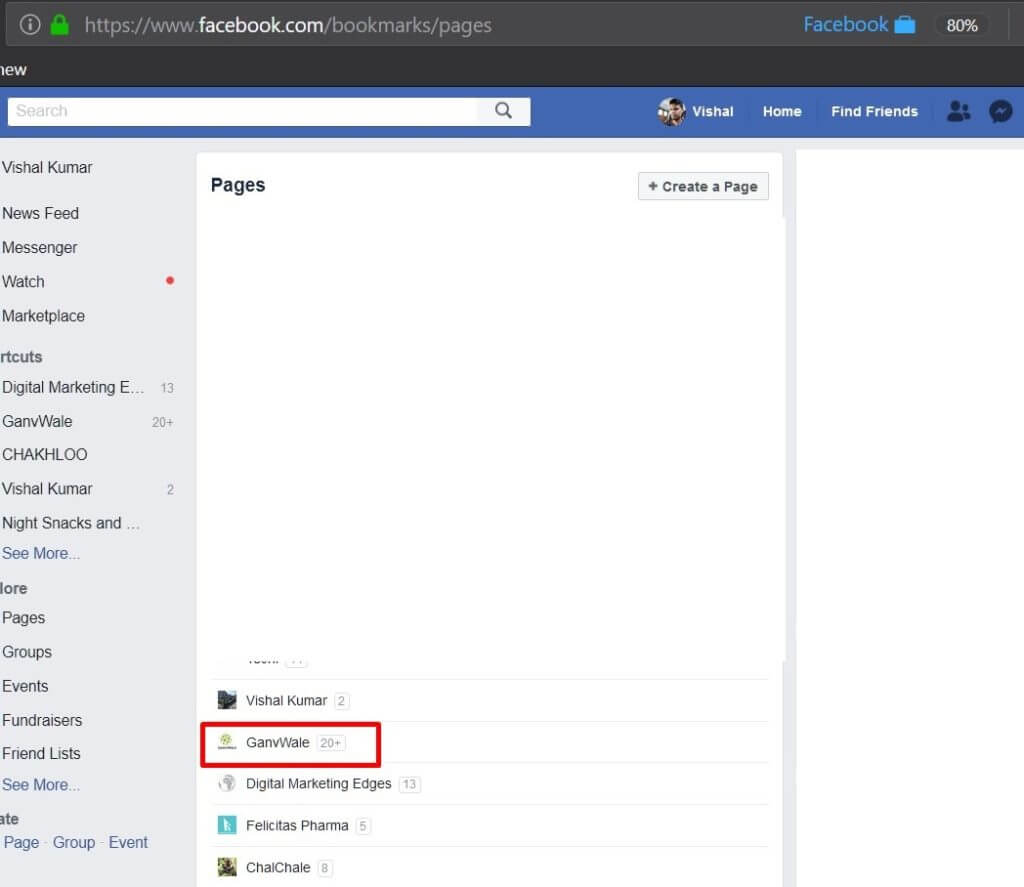The image size is (1024, 887).
Task: Click the GanvWale page logo icon
Action: (x=227, y=742)
